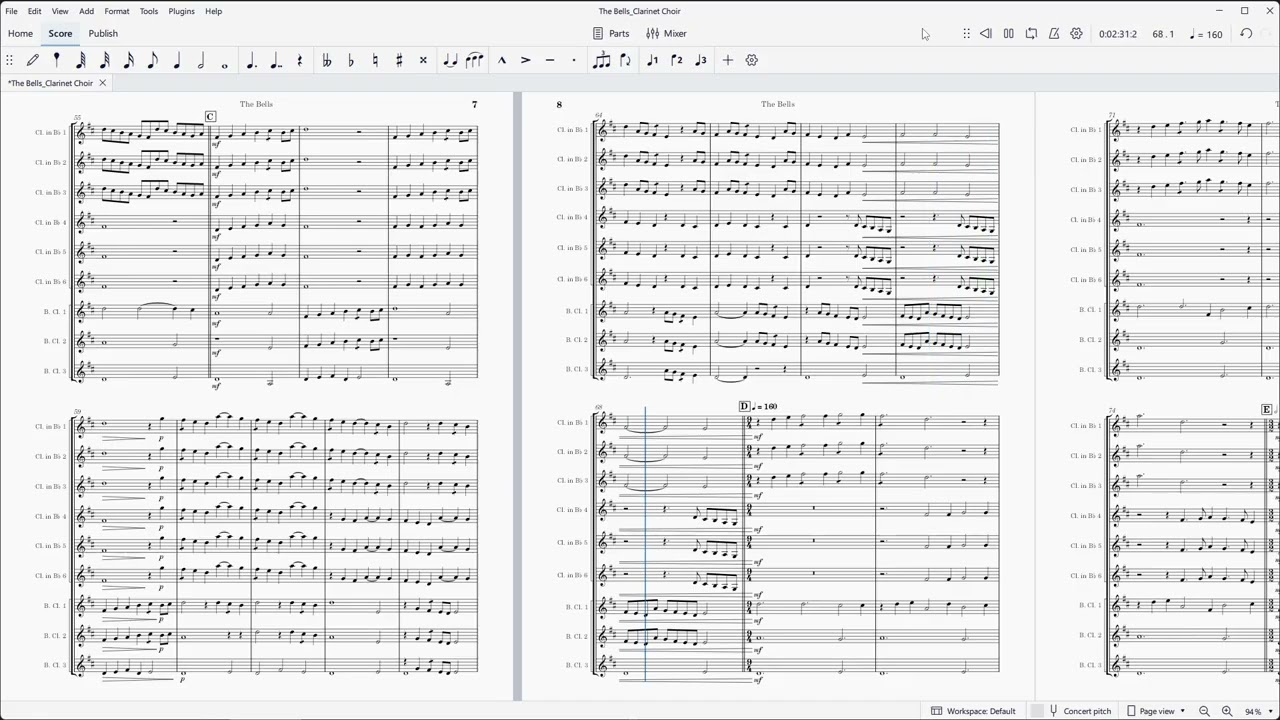Open the Format menu
This screenshot has width=1280, height=720.
coord(117,11)
